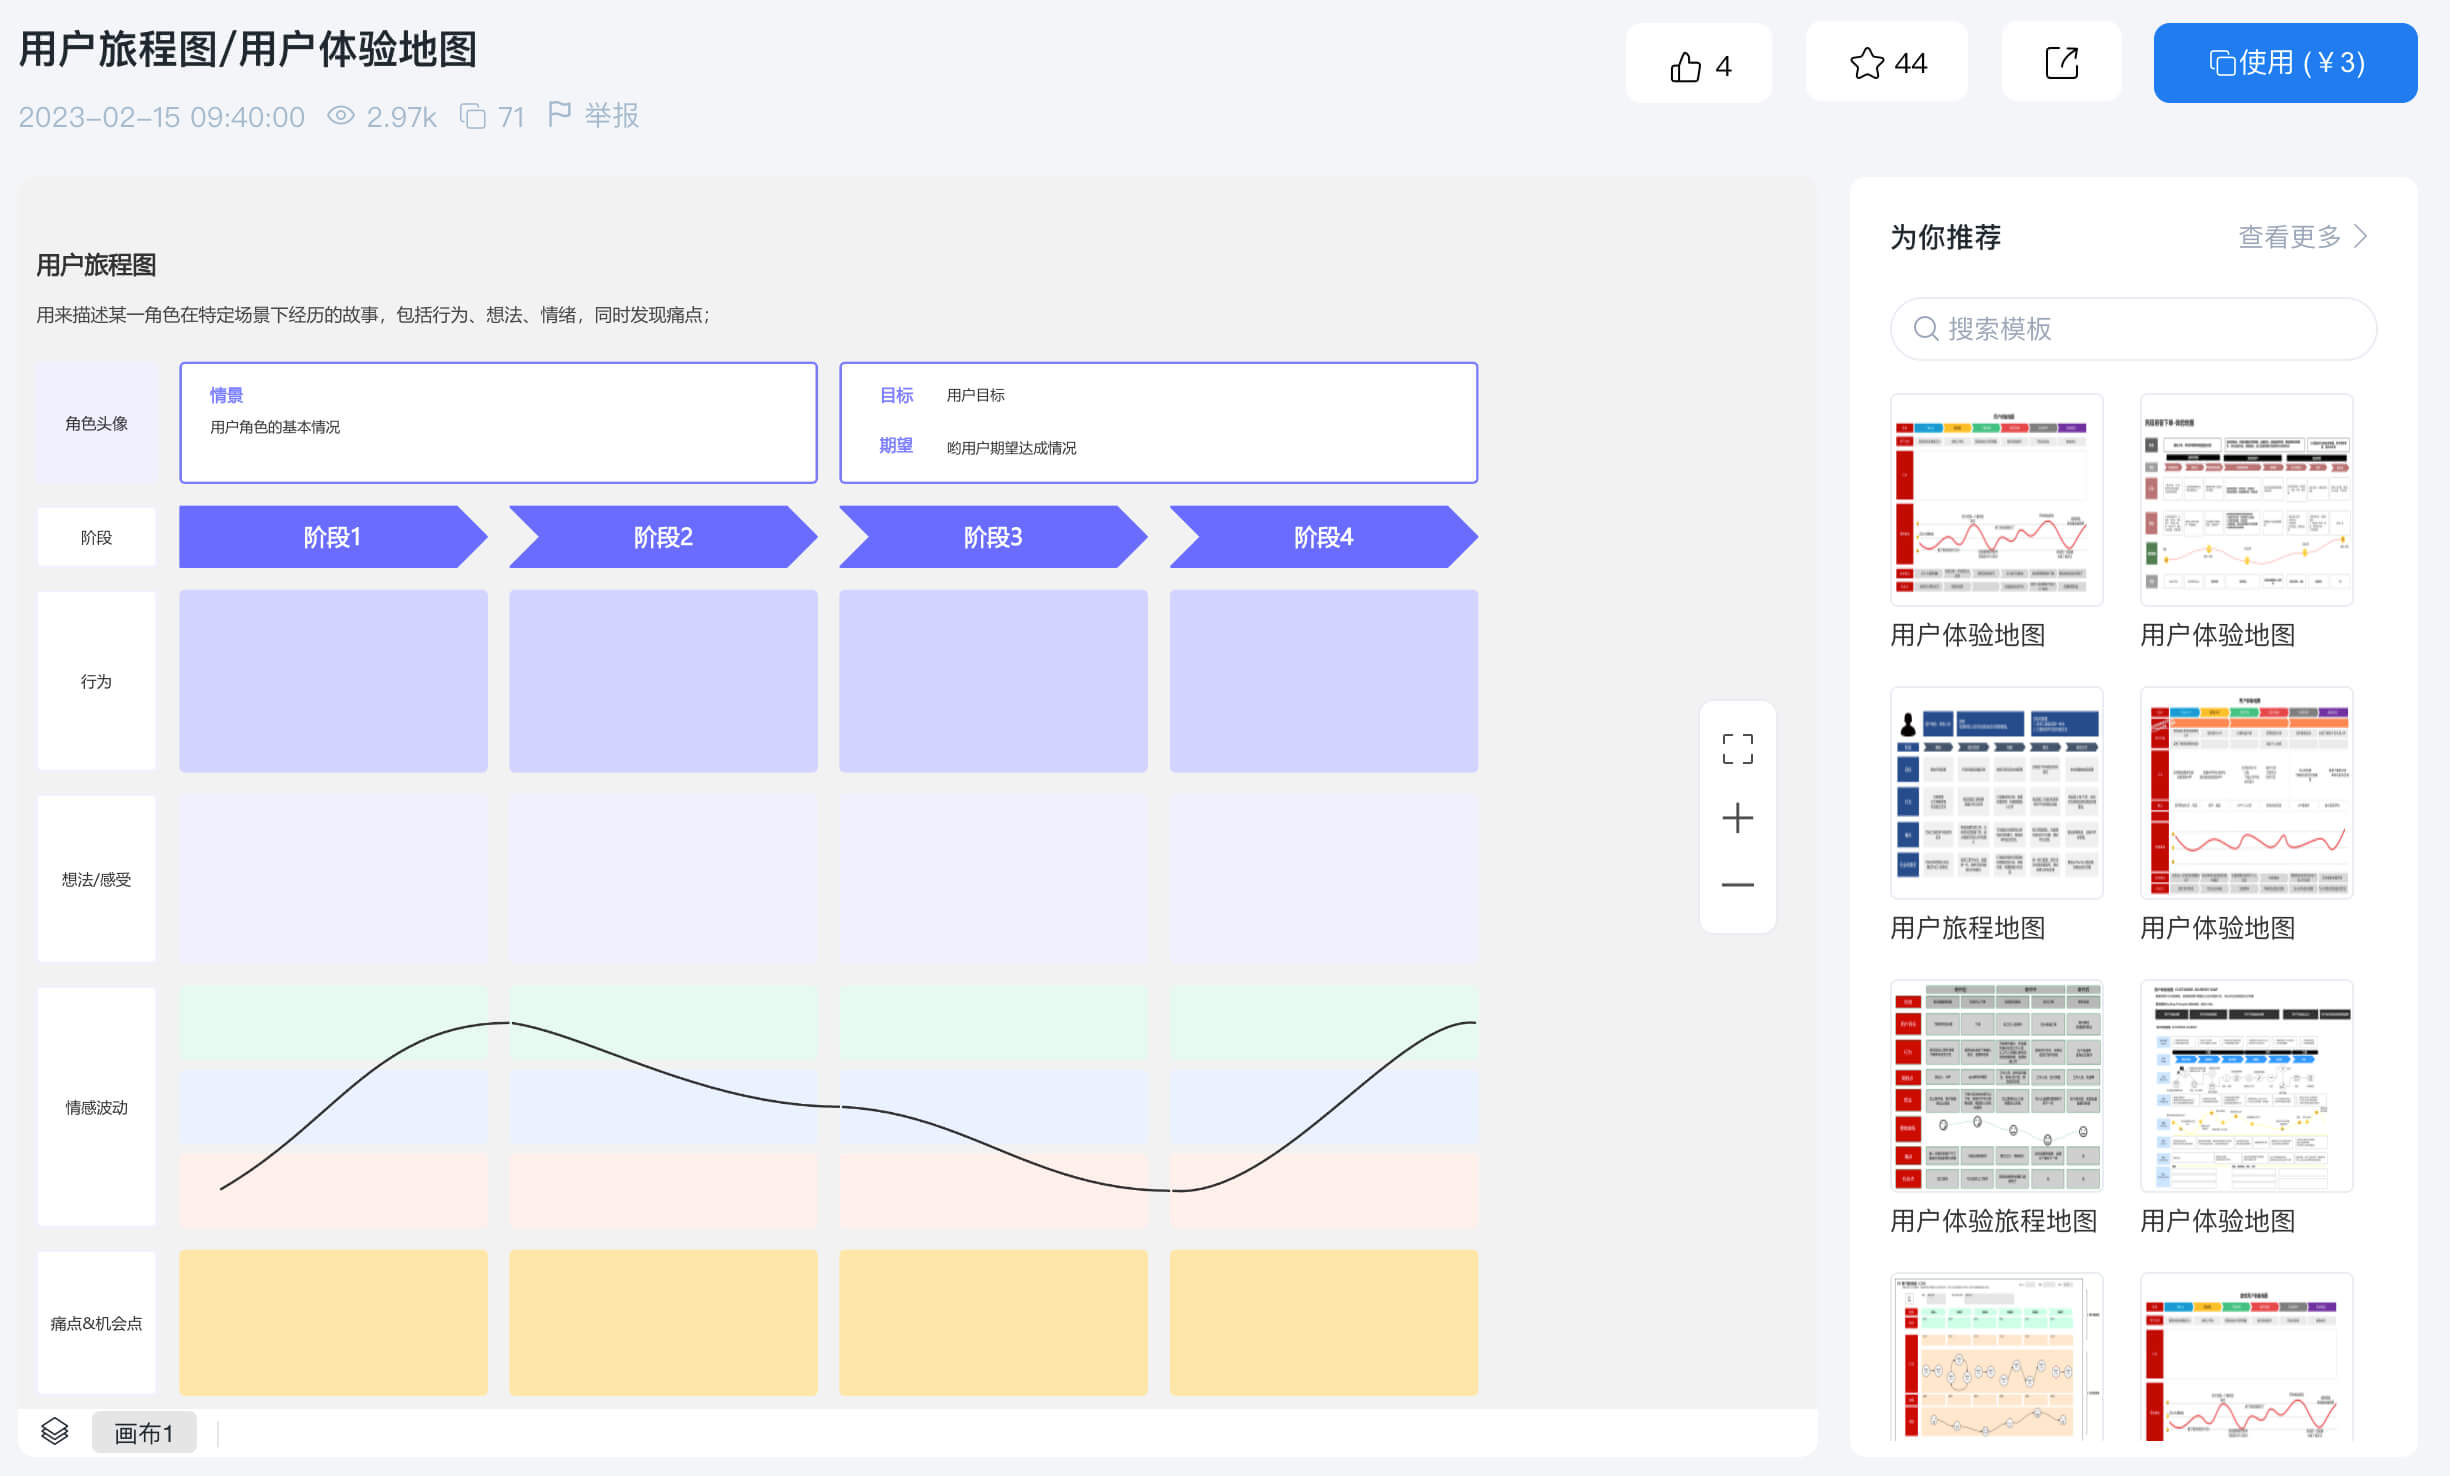Click the 期望 label in the goals box
This screenshot has width=2450, height=1476.
(x=896, y=445)
